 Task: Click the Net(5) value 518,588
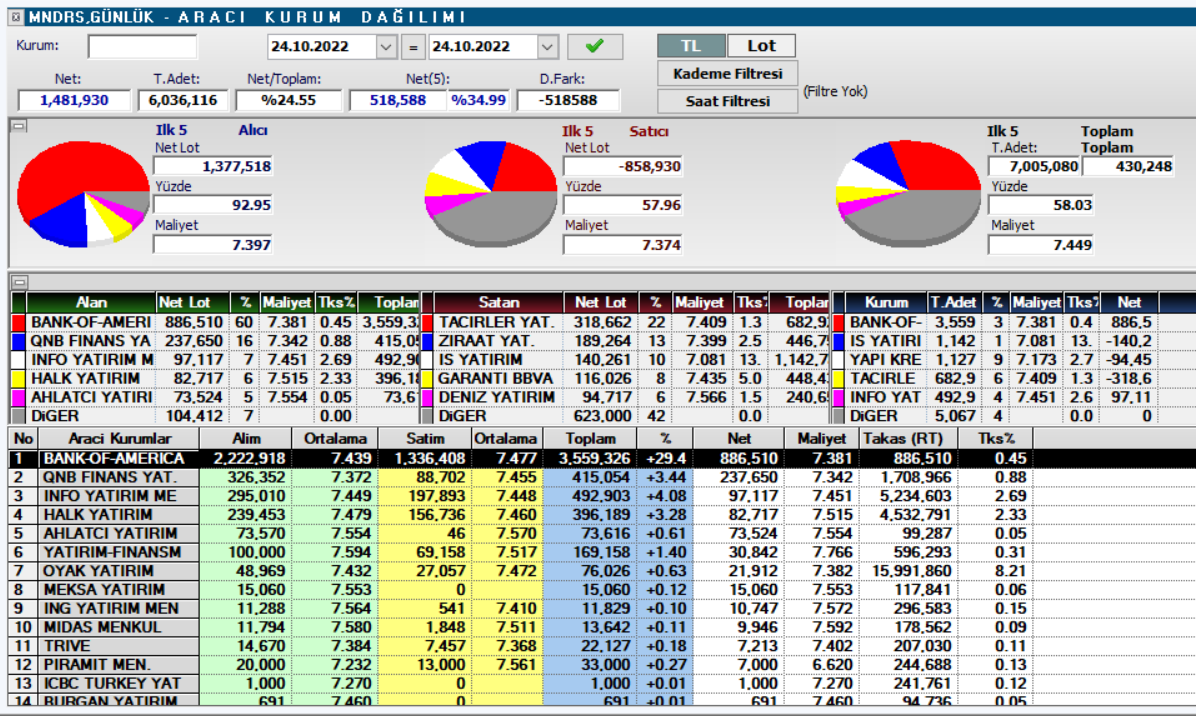pyautogui.click(x=397, y=100)
